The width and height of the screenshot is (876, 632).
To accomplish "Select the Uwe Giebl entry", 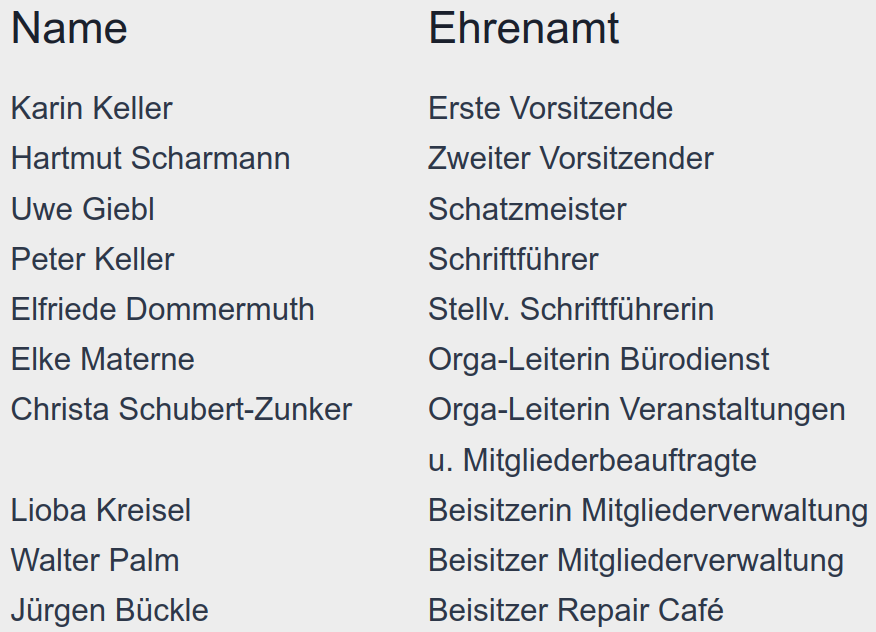I will pos(83,209).
